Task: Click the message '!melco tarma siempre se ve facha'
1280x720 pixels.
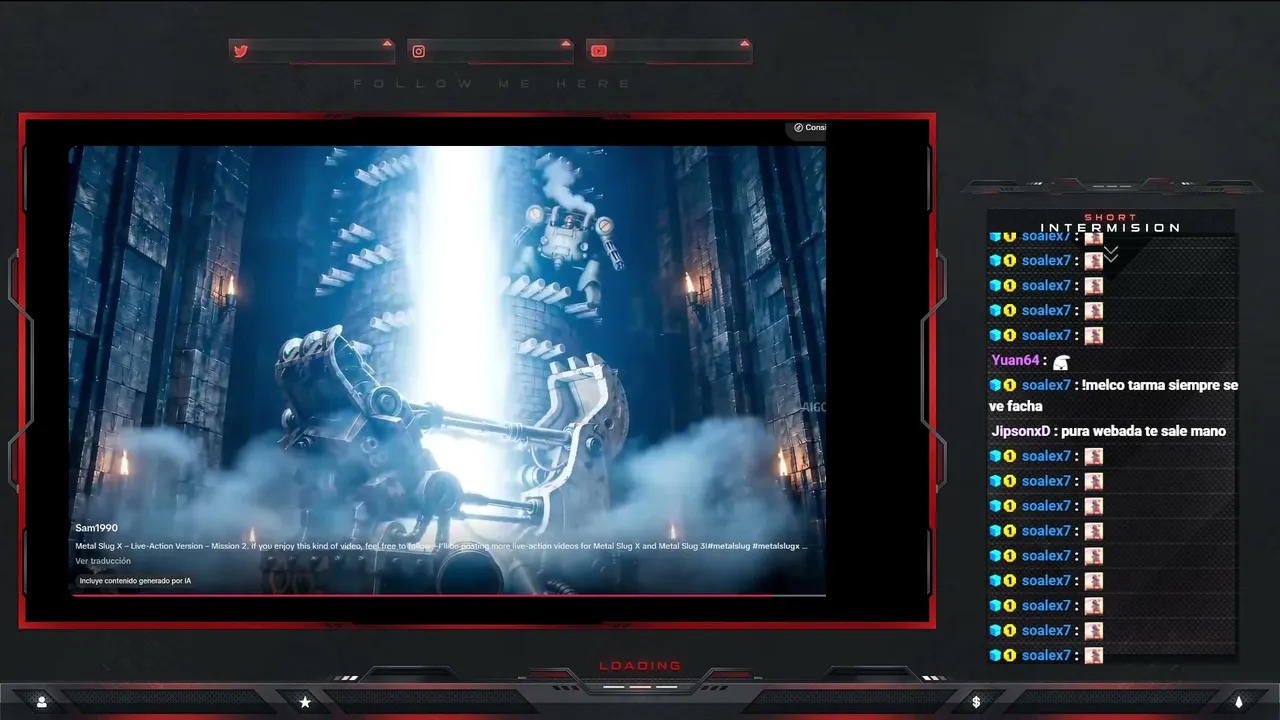Action: pyautogui.click(x=1113, y=396)
